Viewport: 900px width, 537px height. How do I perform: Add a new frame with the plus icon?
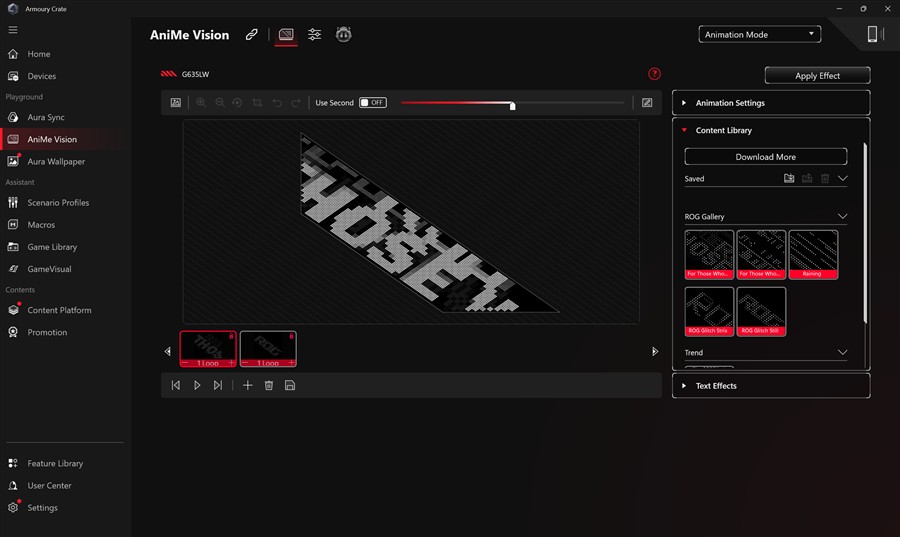pos(248,385)
